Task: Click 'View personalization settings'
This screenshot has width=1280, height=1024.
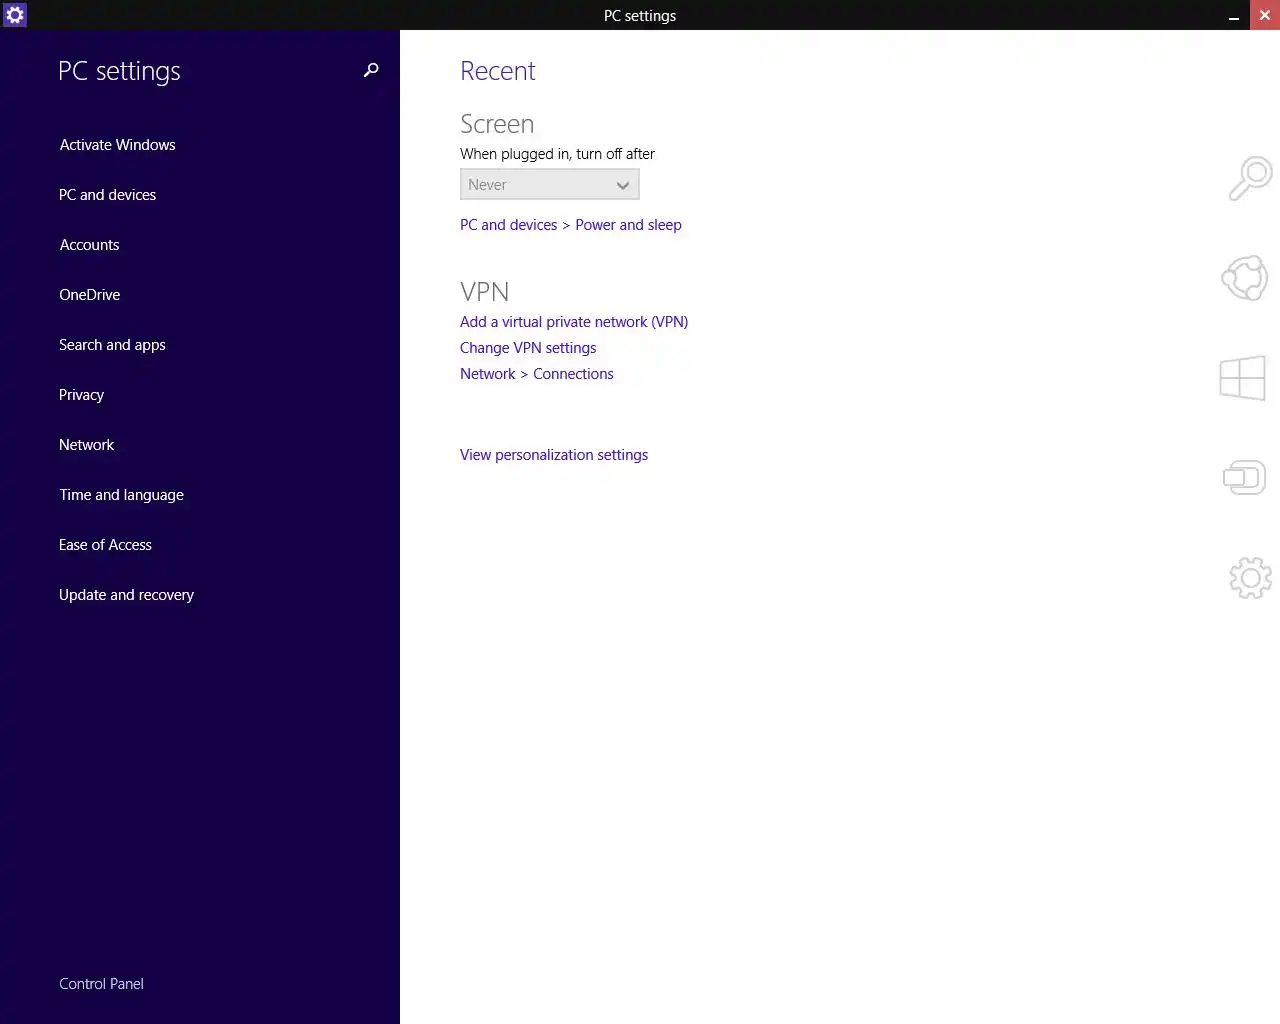Action: (x=554, y=455)
